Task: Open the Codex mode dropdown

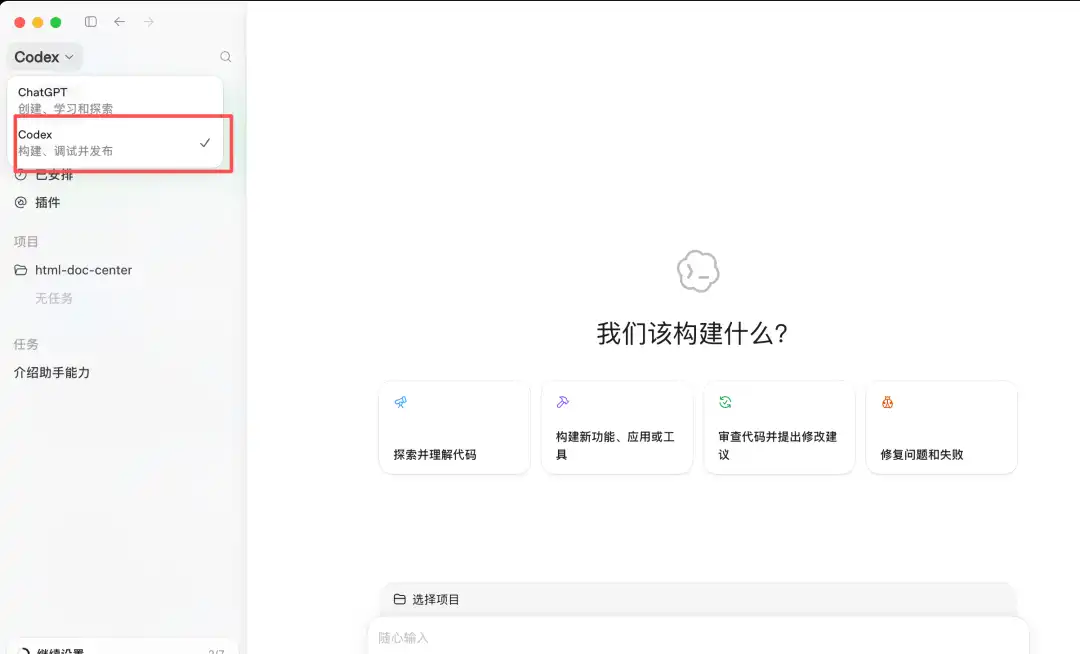Action: click(44, 57)
